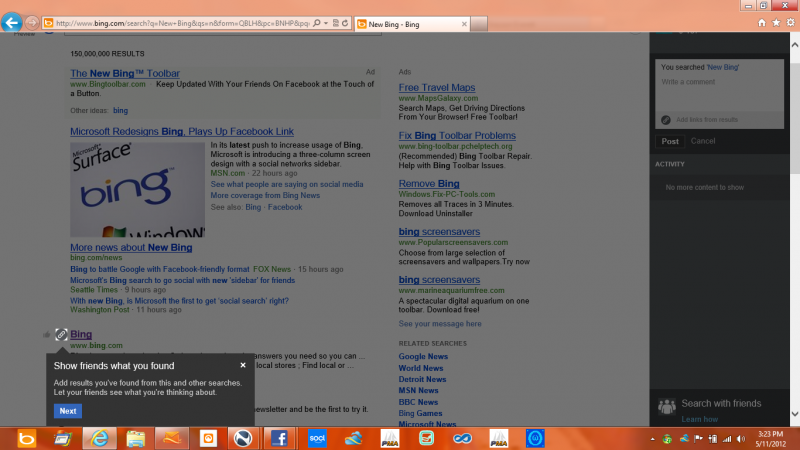
Task: Open the 'Fix Bing Toolbar Problems' ad
Action: click(457, 136)
